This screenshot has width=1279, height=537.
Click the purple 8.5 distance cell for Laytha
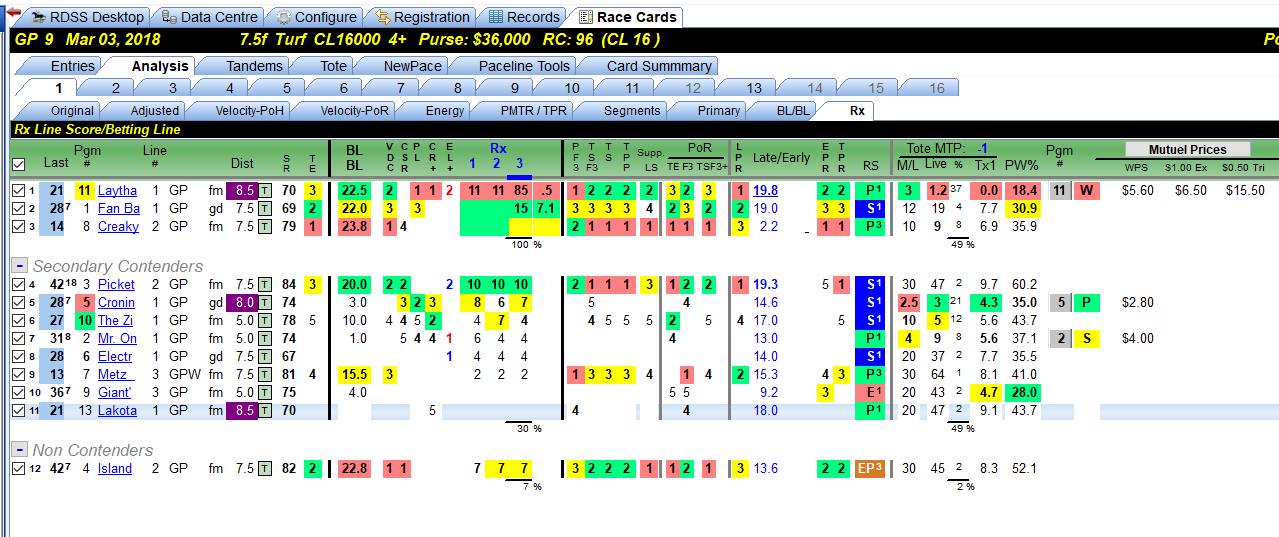244,190
